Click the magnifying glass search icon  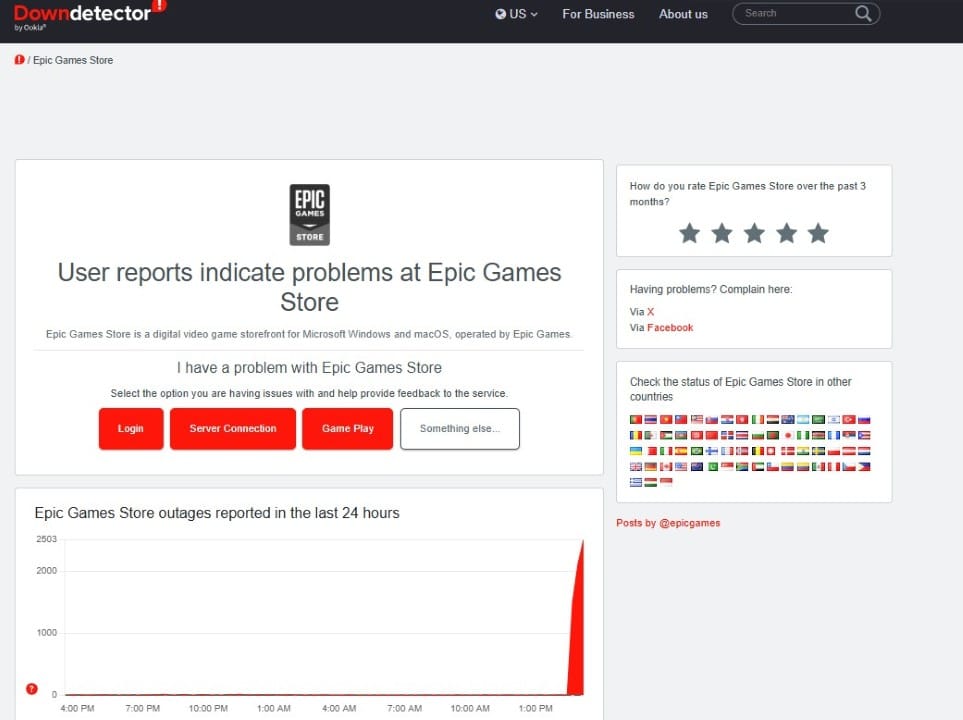point(863,13)
